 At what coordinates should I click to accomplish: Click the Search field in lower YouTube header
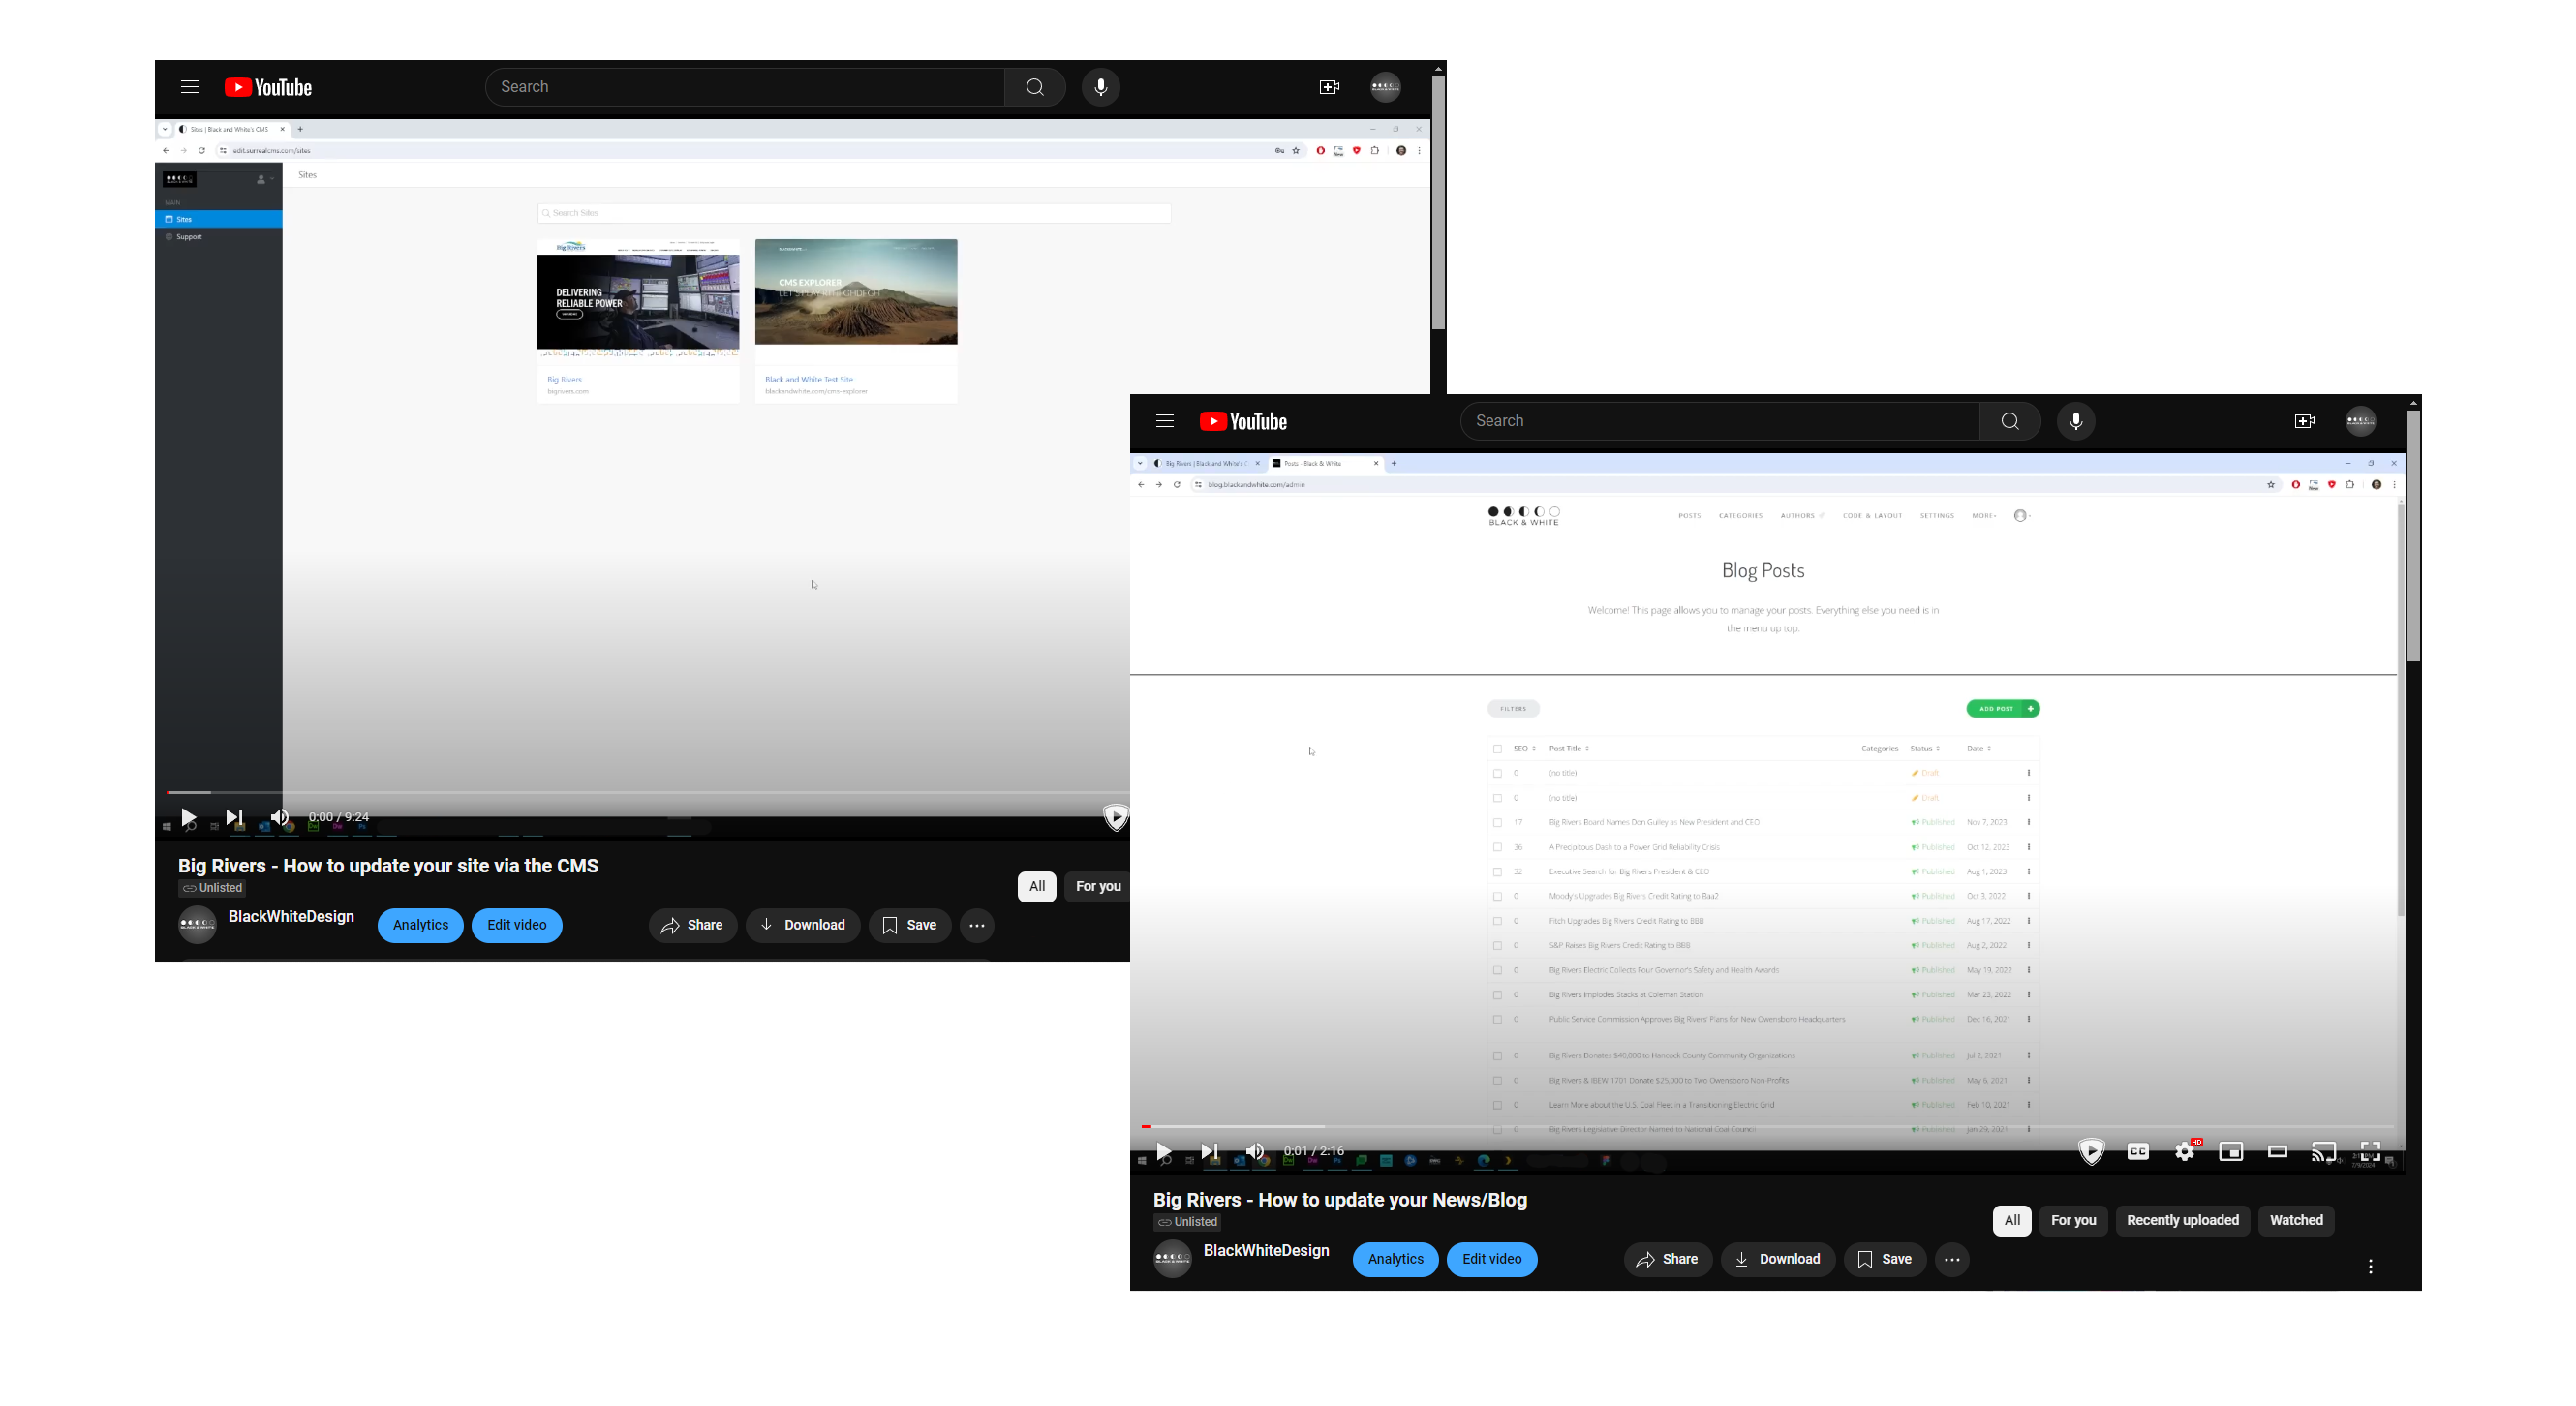point(1720,421)
